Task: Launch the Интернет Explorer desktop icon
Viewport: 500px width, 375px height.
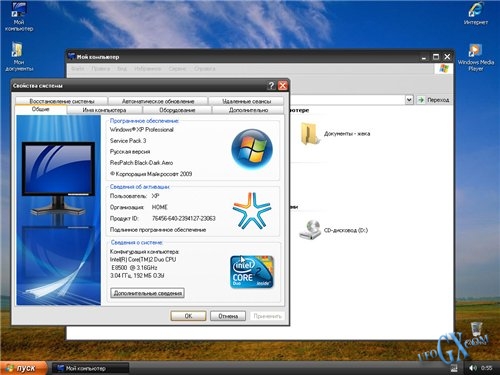Action: click(476, 14)
